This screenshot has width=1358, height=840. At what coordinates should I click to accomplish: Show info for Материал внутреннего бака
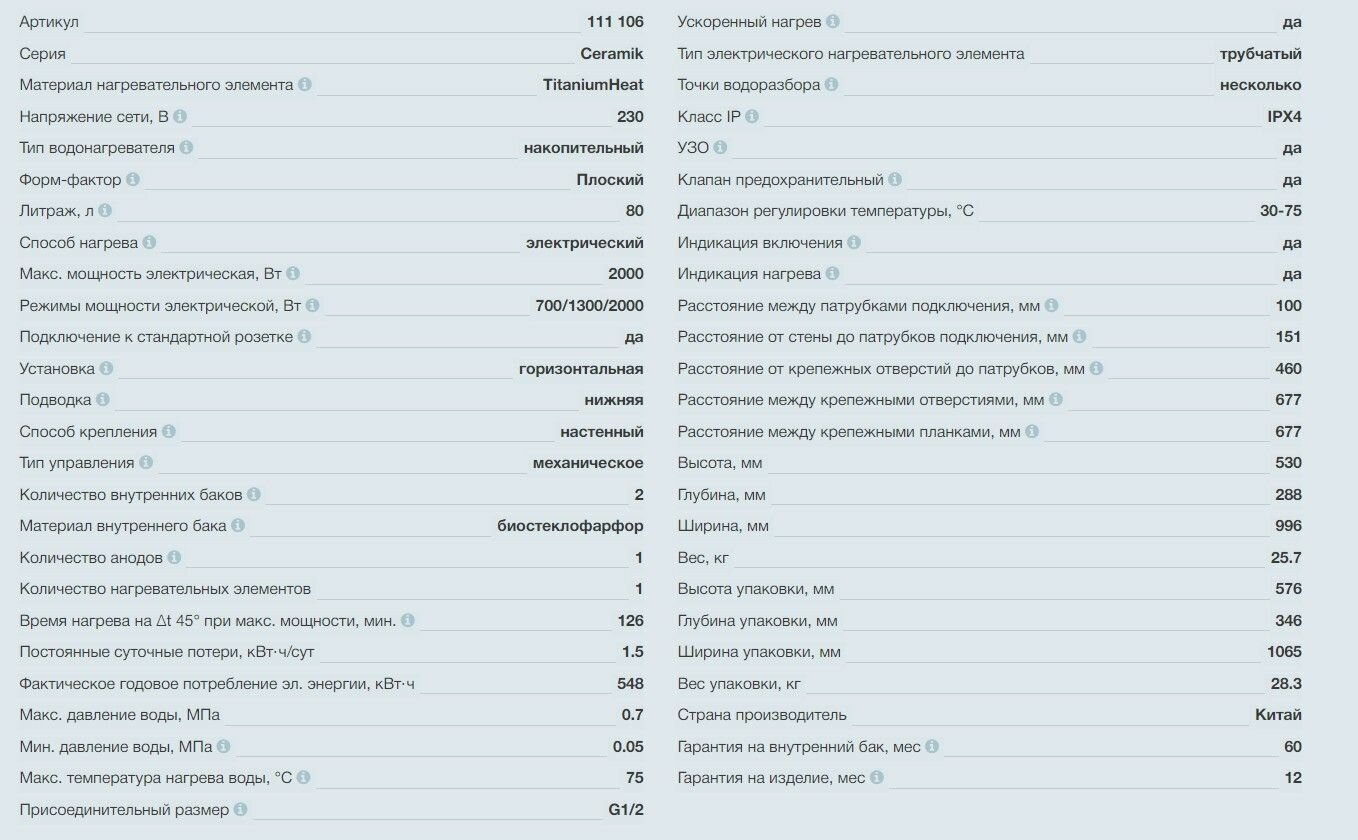[x=238, y=526]
